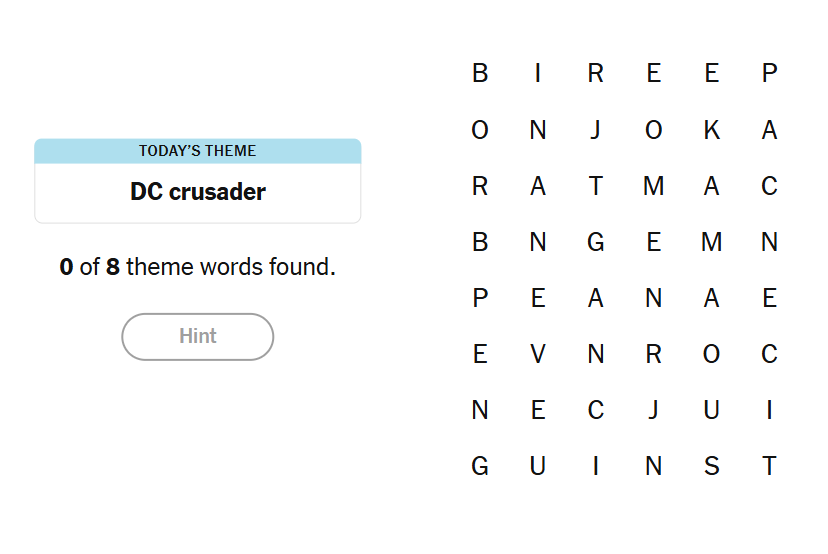The width and height of the screenshot is (828, 554).
Task: Select the G in the bottom-left corner
Action: pos(480,466)
